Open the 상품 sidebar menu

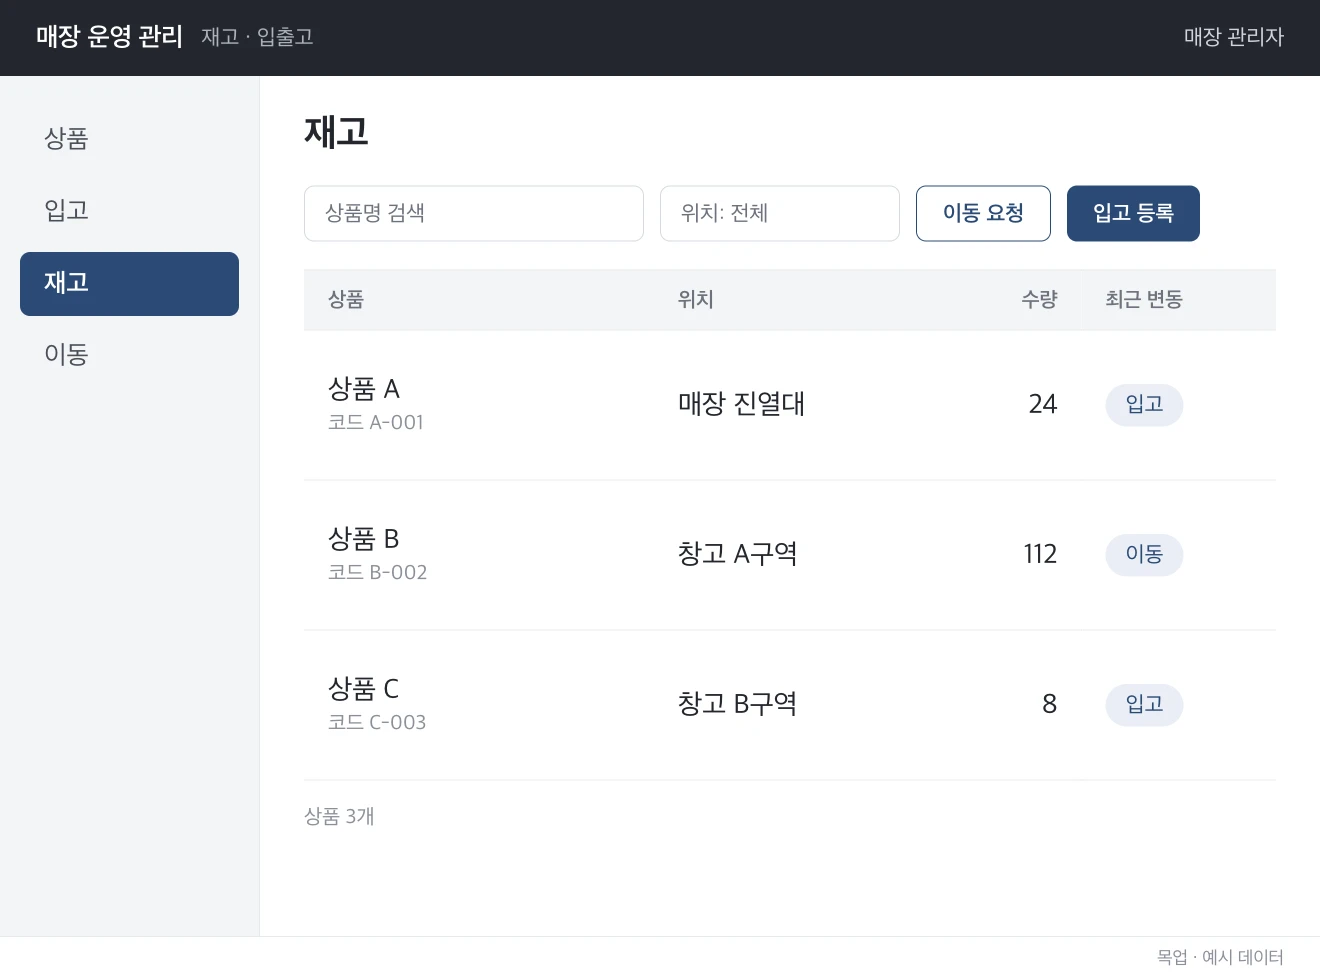129,139
